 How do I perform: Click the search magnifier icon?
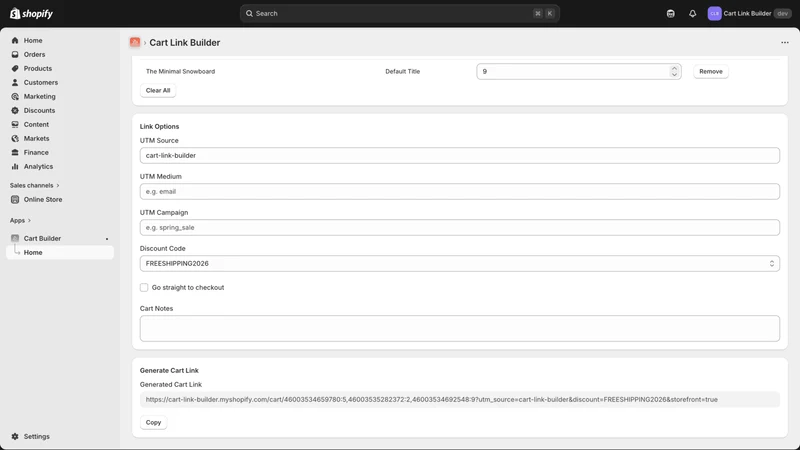point(249,14)
